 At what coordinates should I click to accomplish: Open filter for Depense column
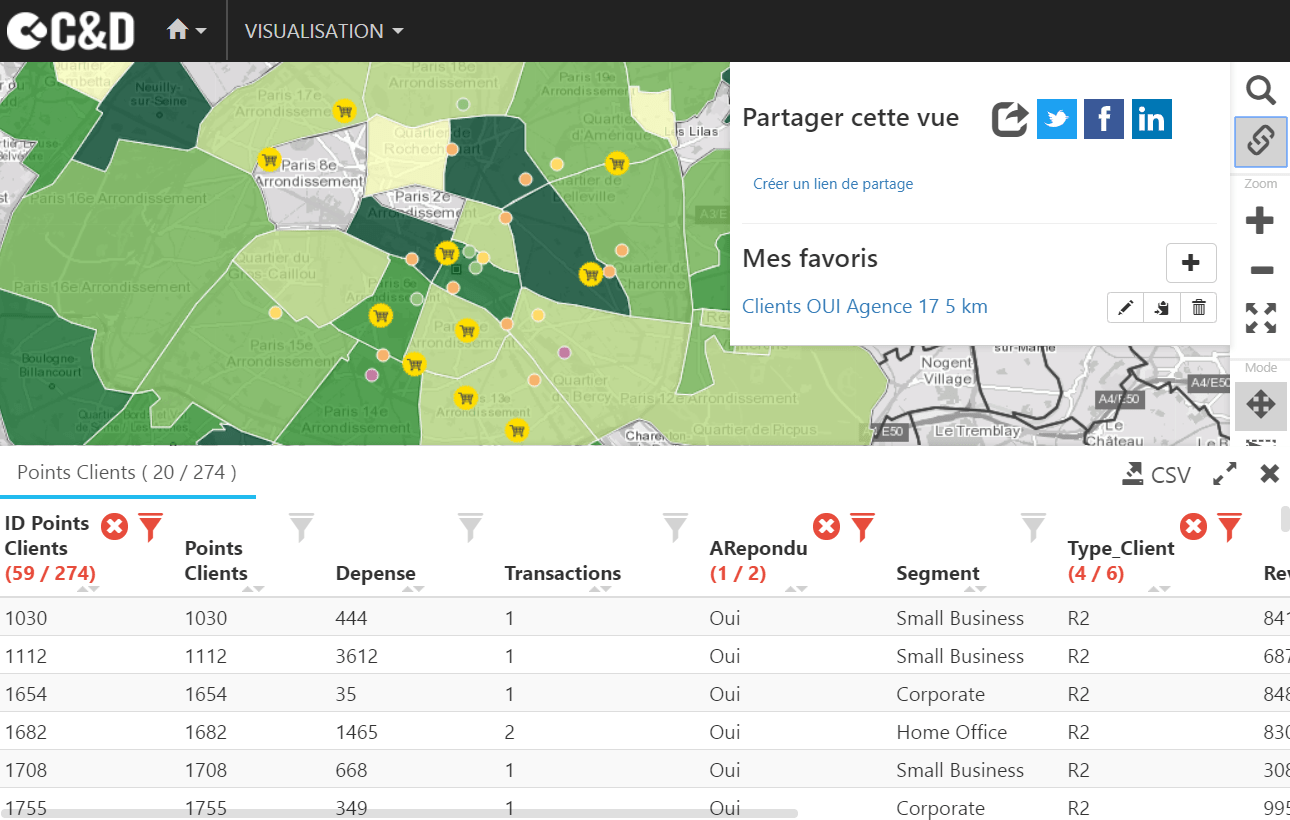click(470, 527)
